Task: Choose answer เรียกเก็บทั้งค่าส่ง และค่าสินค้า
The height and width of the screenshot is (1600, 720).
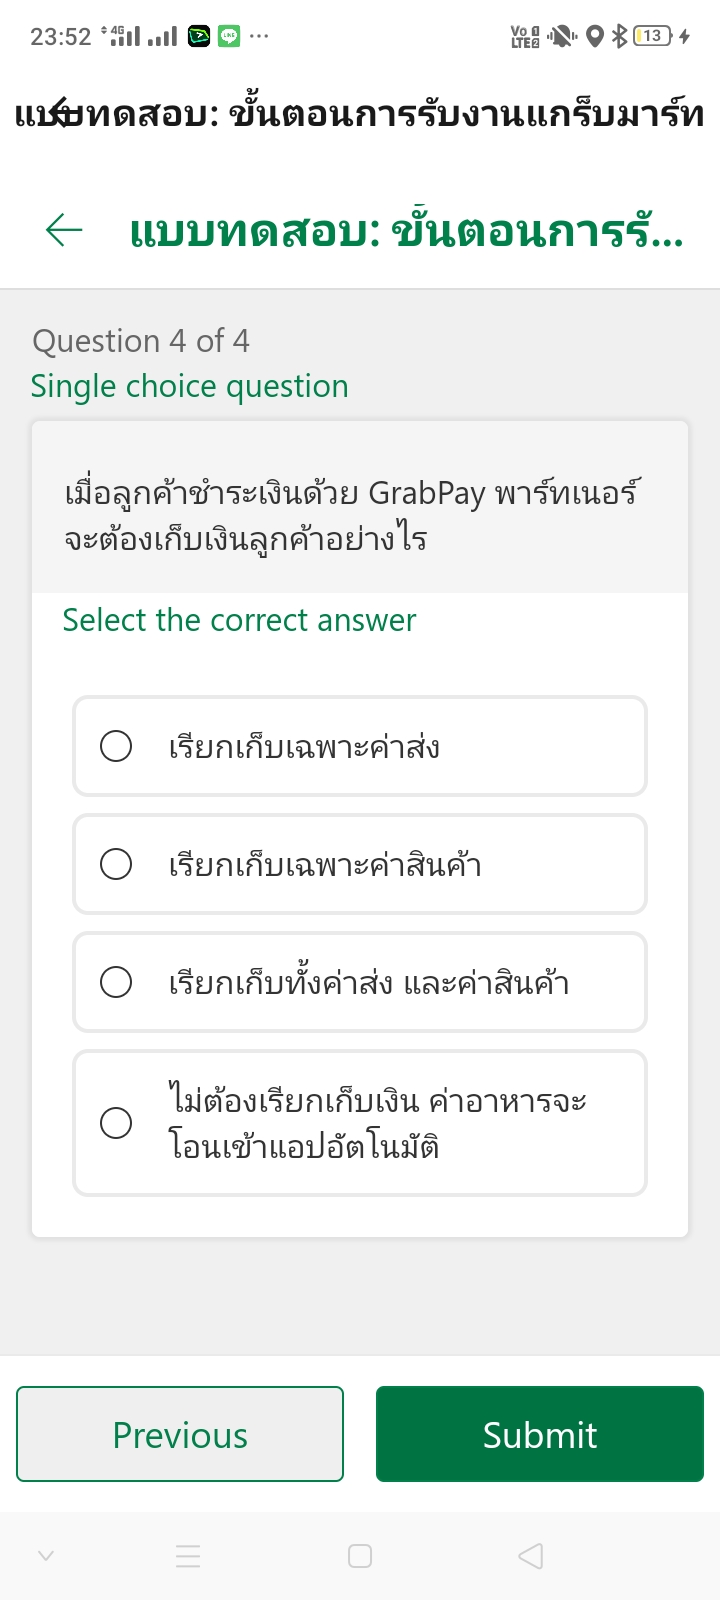Action: coord(116,982)
